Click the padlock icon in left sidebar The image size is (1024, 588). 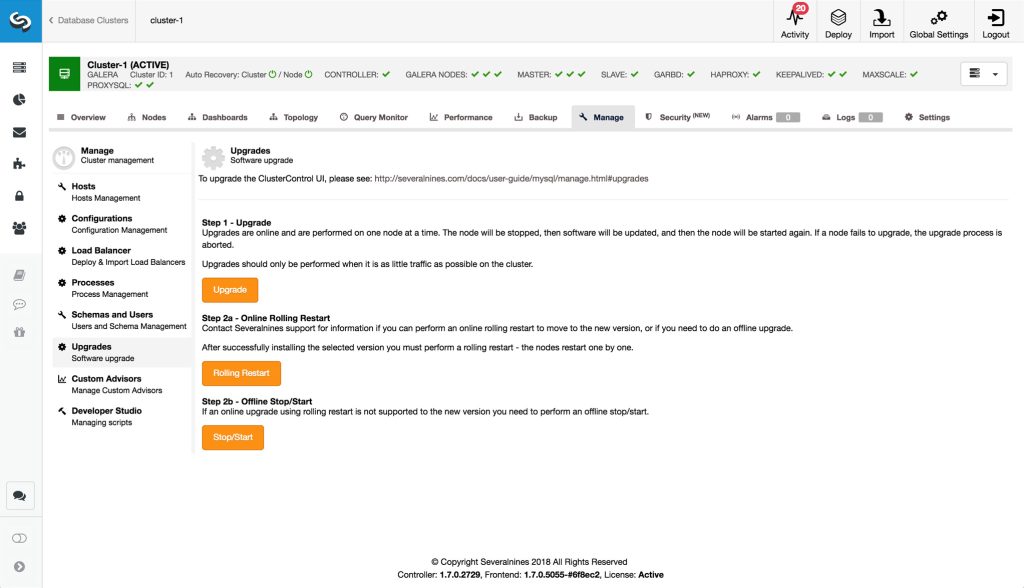[x=19, y=196]
